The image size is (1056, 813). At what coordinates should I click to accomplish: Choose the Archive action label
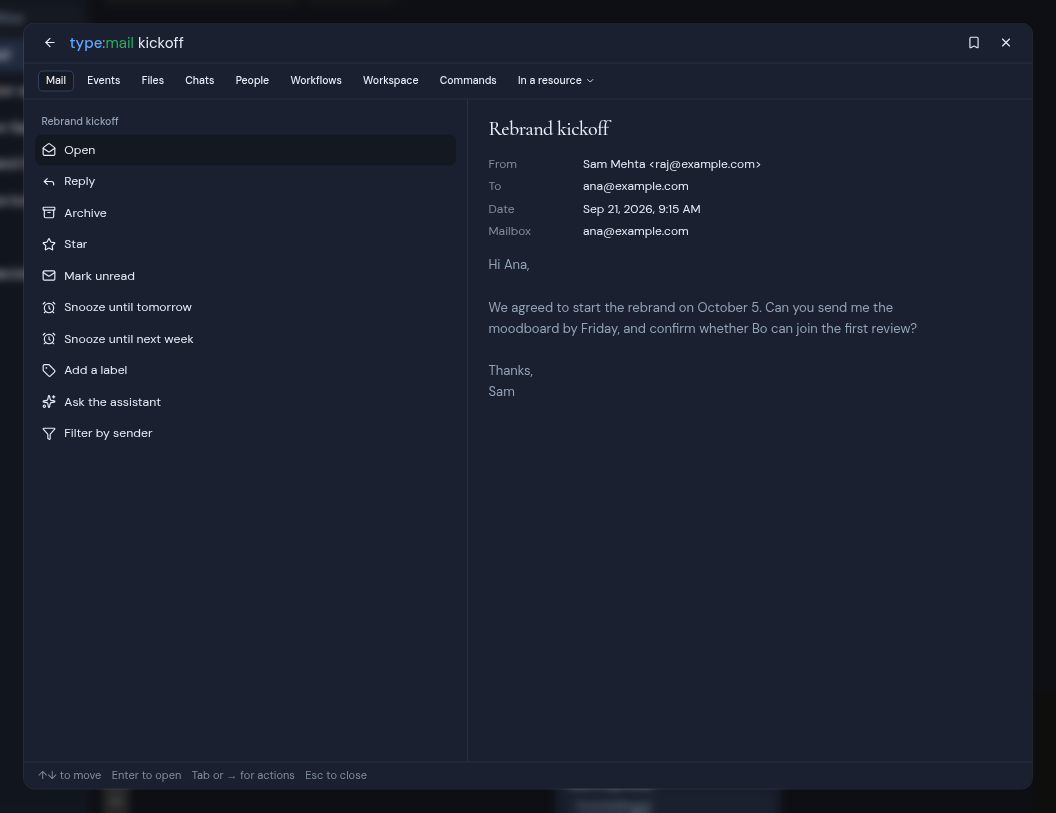[x=86, y=213]
